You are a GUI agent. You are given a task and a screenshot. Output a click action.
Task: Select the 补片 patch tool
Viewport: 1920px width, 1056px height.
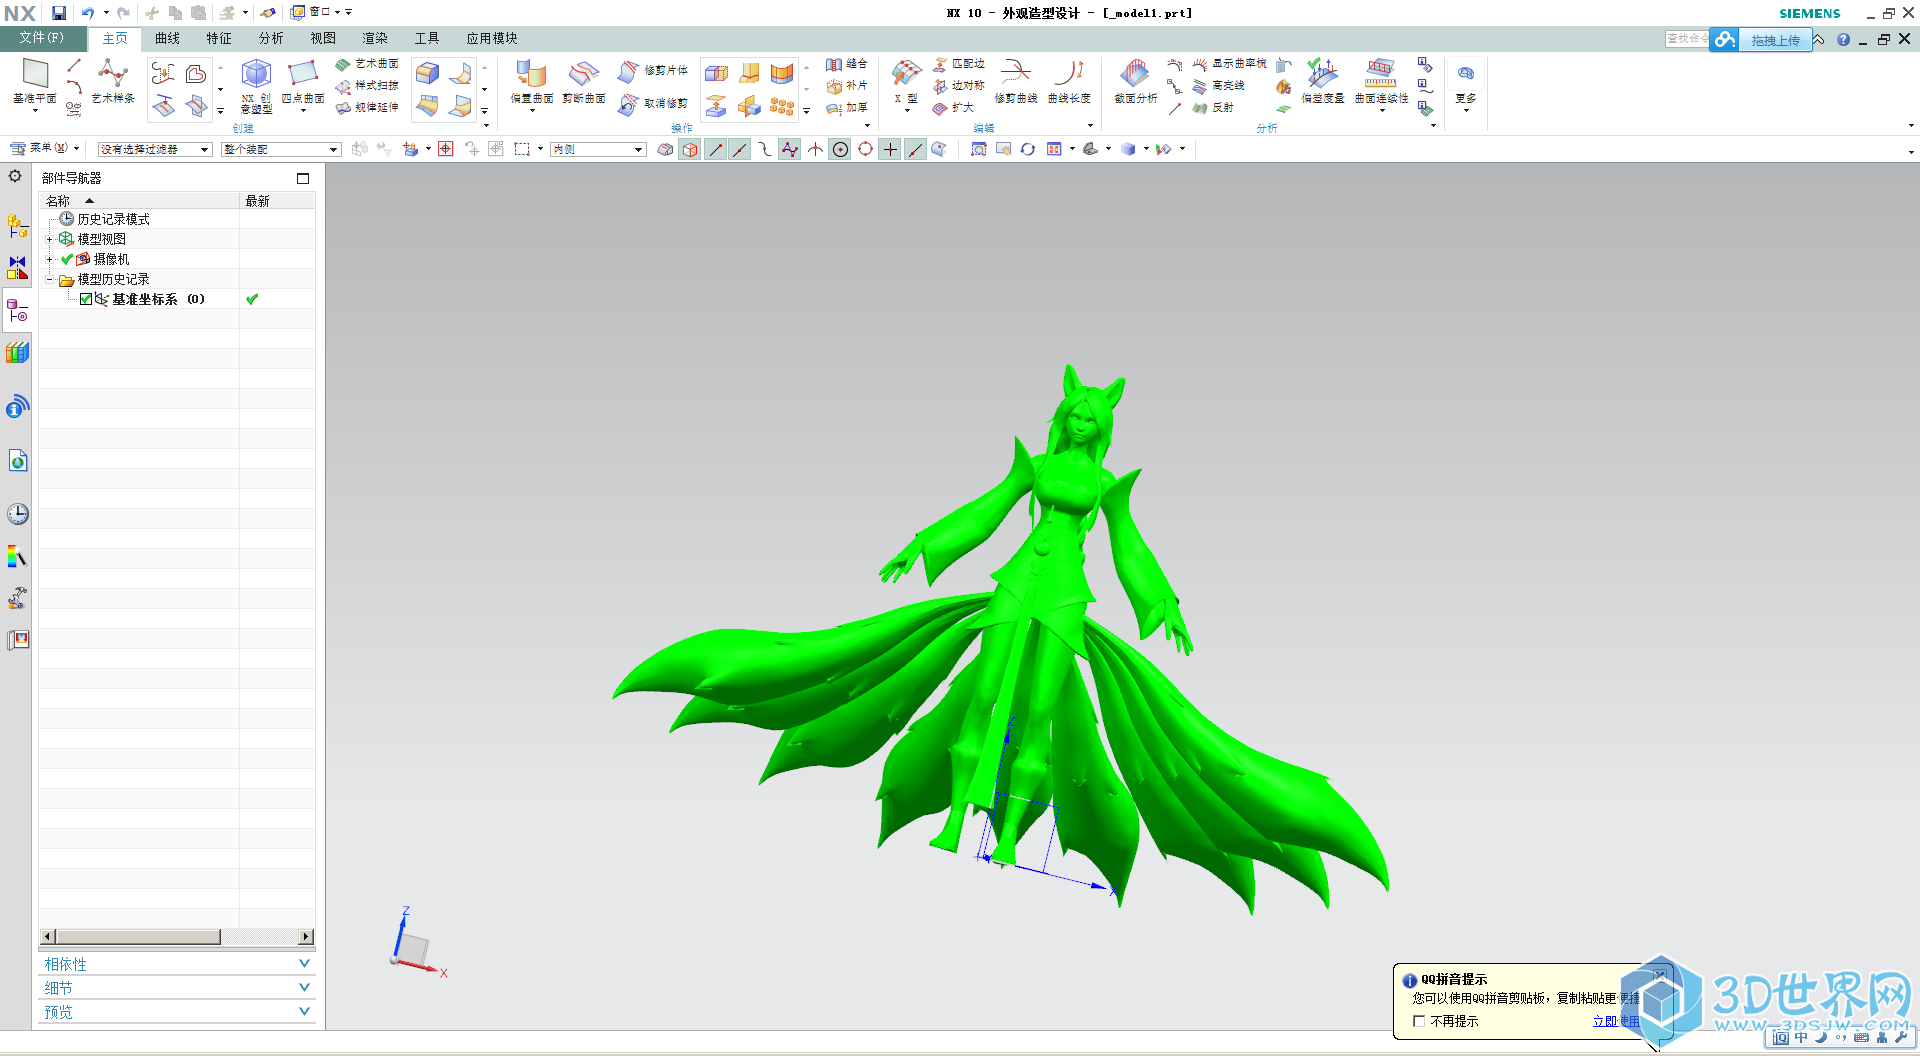tap(846, 86)
